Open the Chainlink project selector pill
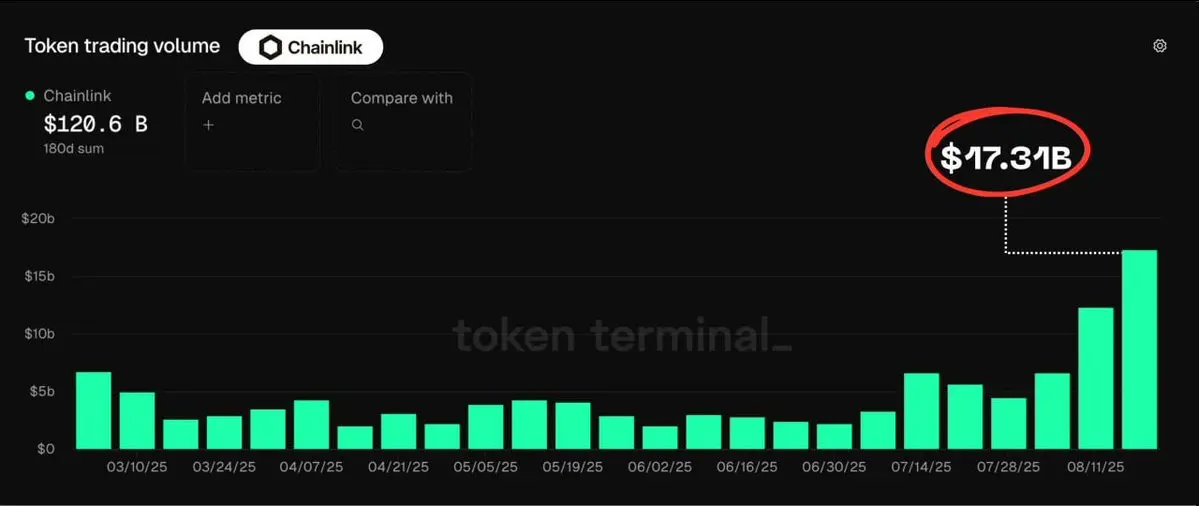This screenshot has height=506, width=1199. coord(310,47)
